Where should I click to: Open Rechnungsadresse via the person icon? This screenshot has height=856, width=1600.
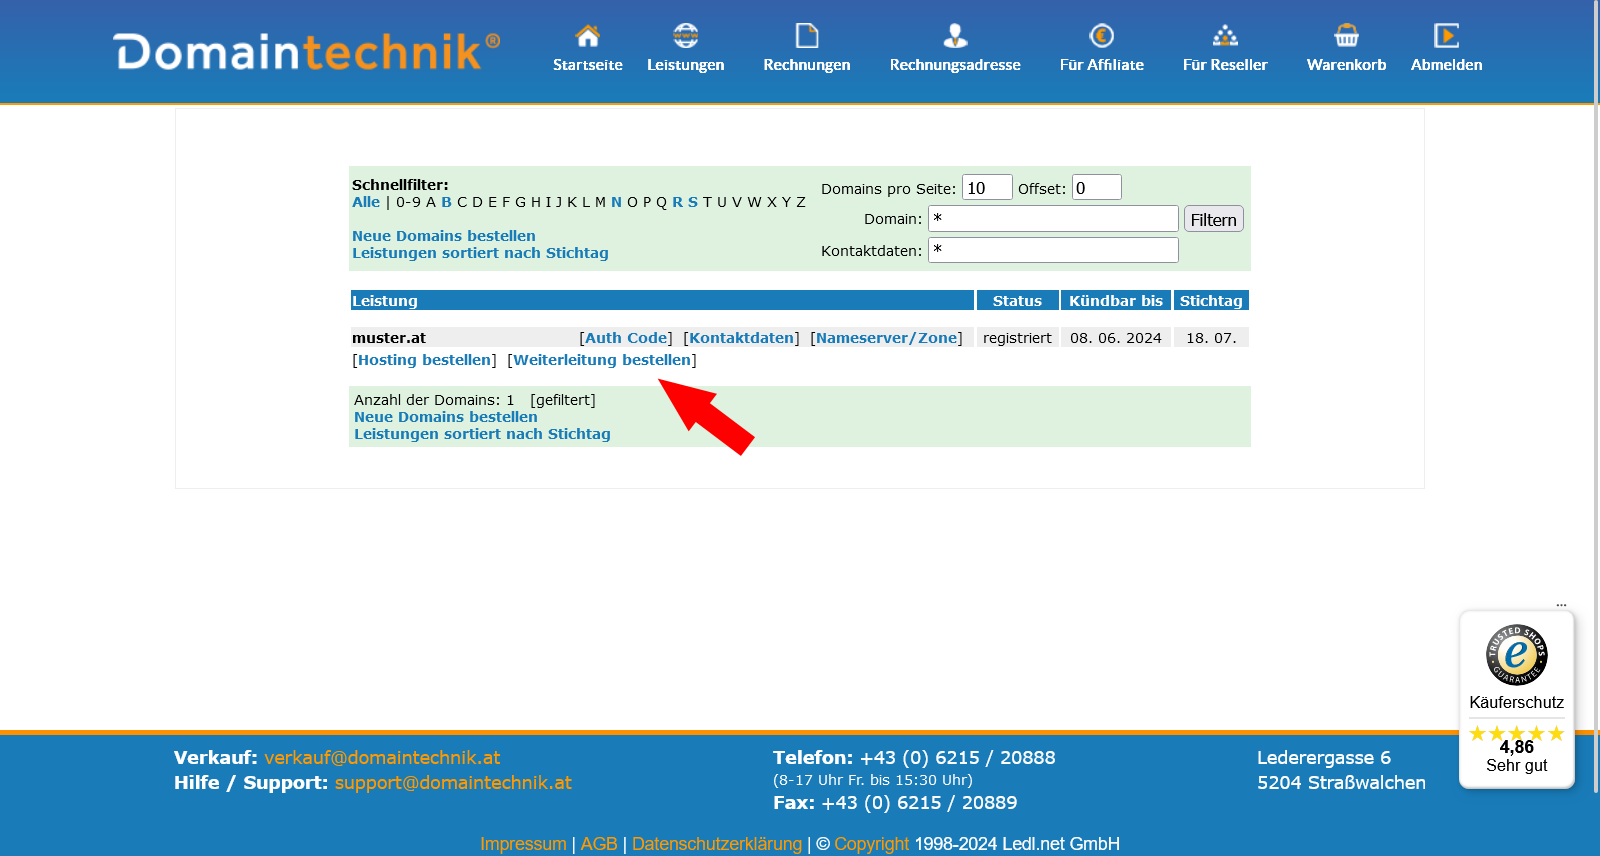(x=955, y=36)
